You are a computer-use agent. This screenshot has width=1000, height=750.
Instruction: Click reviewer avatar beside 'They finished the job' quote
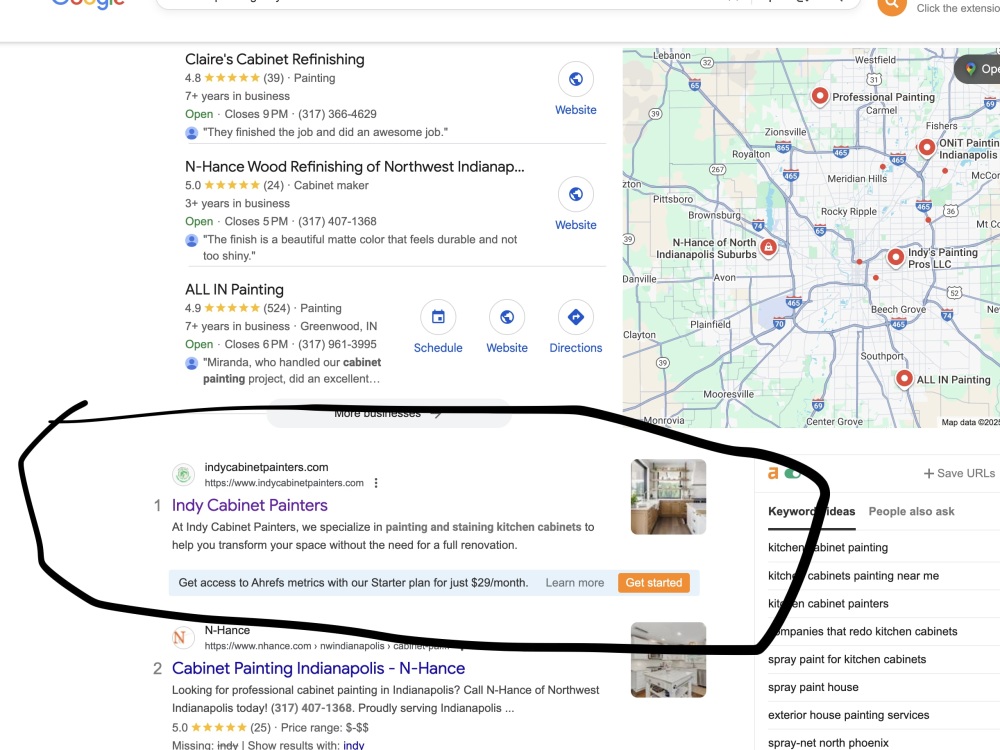191,133
